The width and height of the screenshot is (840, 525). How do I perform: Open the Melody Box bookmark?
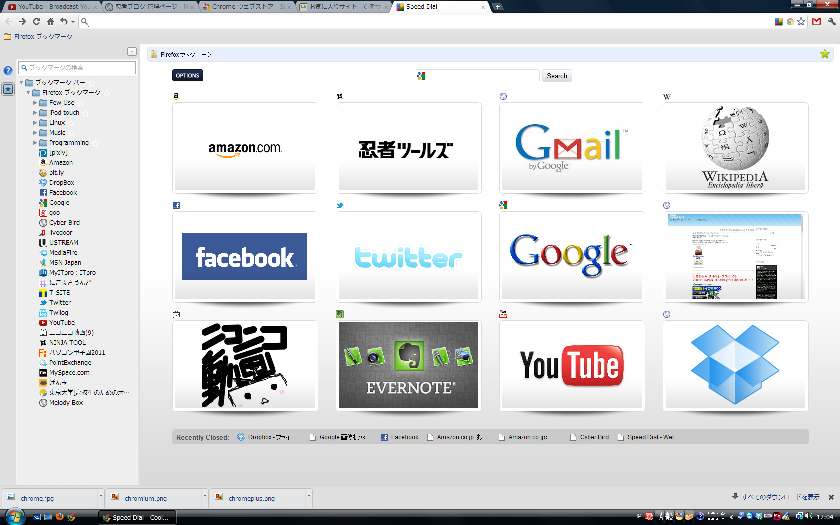click(61, 402)
